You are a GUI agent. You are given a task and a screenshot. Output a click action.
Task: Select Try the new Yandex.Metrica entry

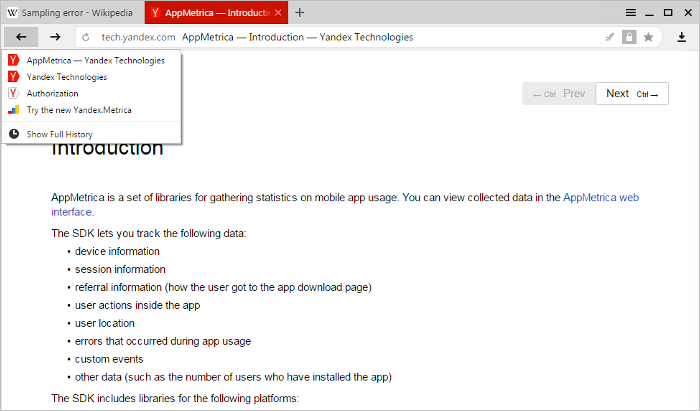(92, 110)
